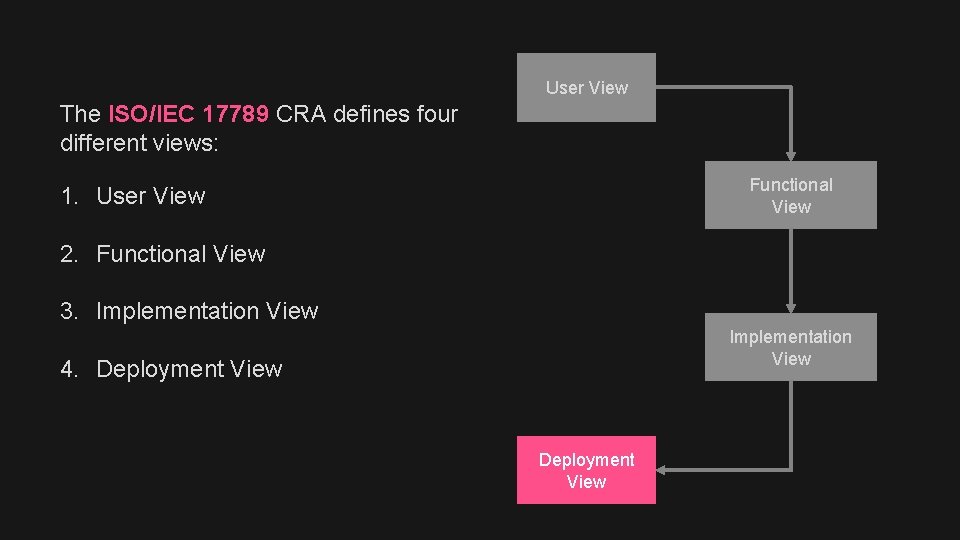960x540 pixels.
Task: Click the arrowhead entering the Functional View box
Action: [791, 155]
